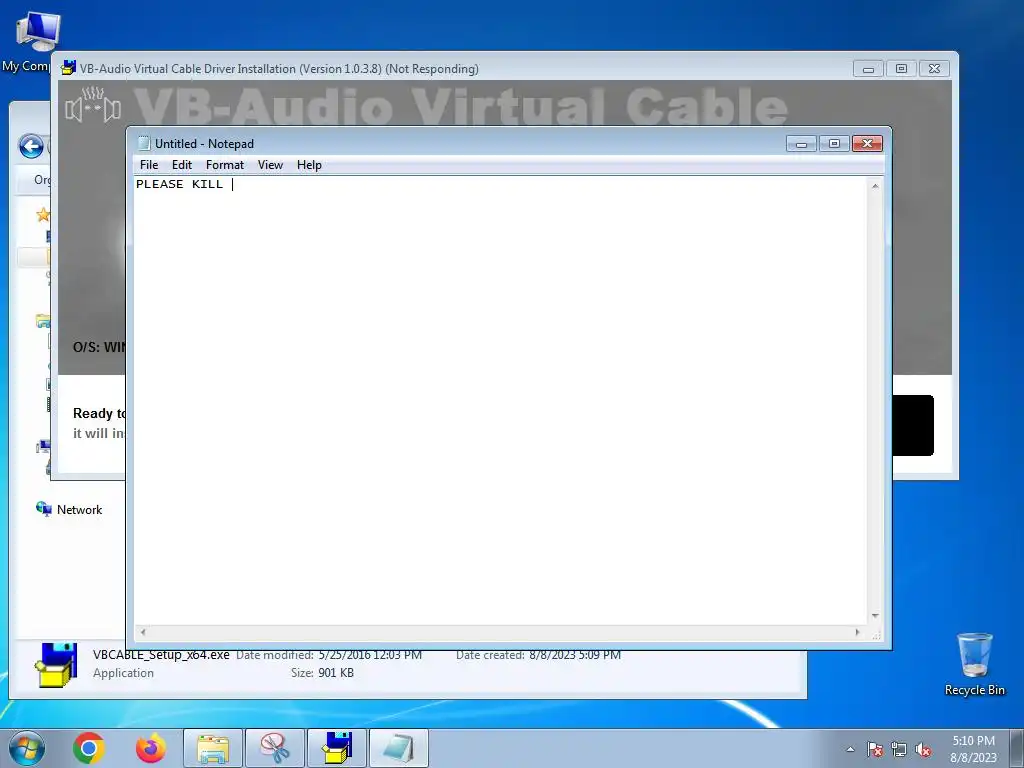This screenshot has height=768, width=1024.
Task: Open the volume speaker tray icon
Action: click(923, 750)
